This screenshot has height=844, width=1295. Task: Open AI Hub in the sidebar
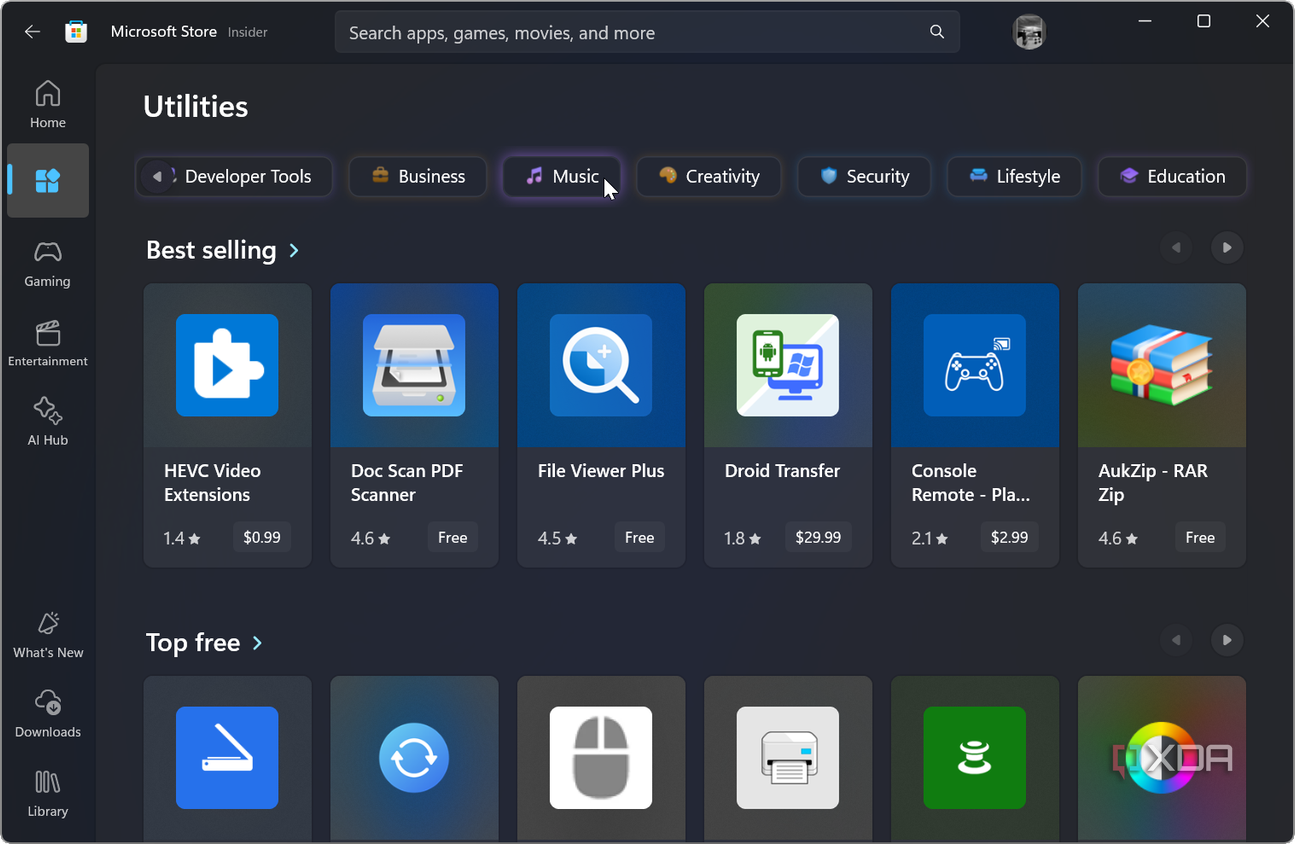click(x=48, y=421)
